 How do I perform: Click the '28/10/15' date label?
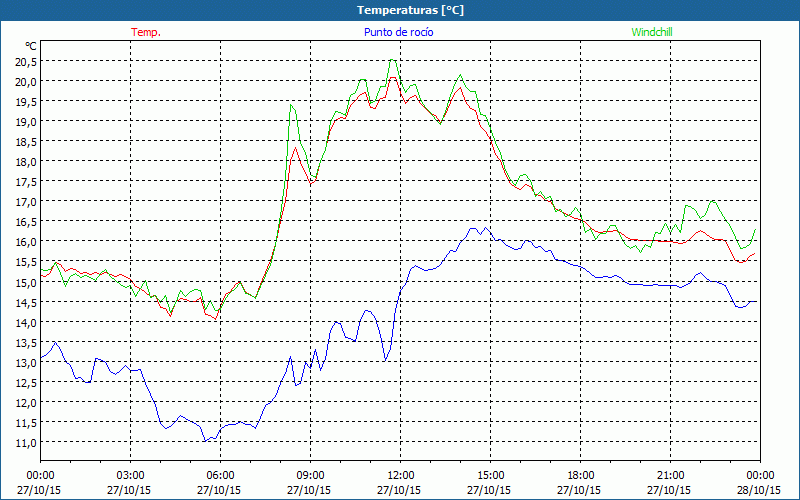coord(759,490)
